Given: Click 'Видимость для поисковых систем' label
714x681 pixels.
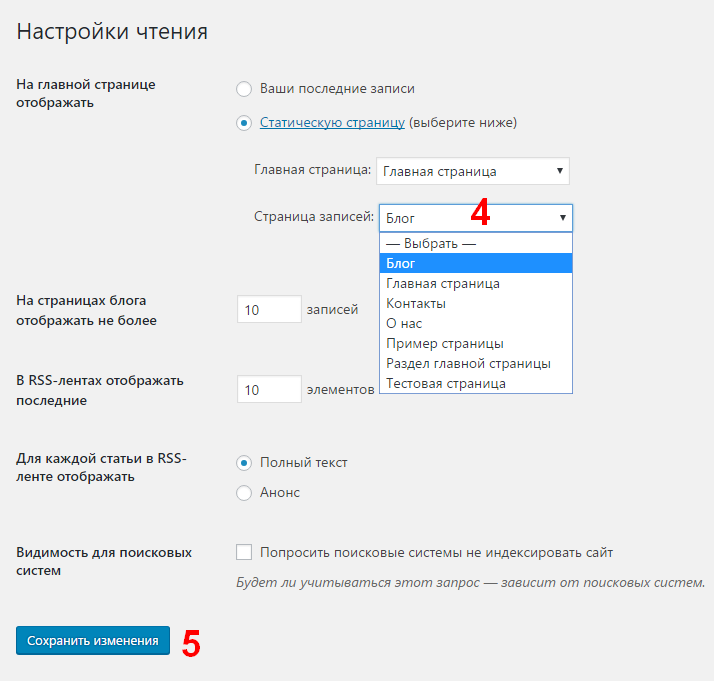Looking at the screenshot, I should pyautogui.click(x=104, y=561).
